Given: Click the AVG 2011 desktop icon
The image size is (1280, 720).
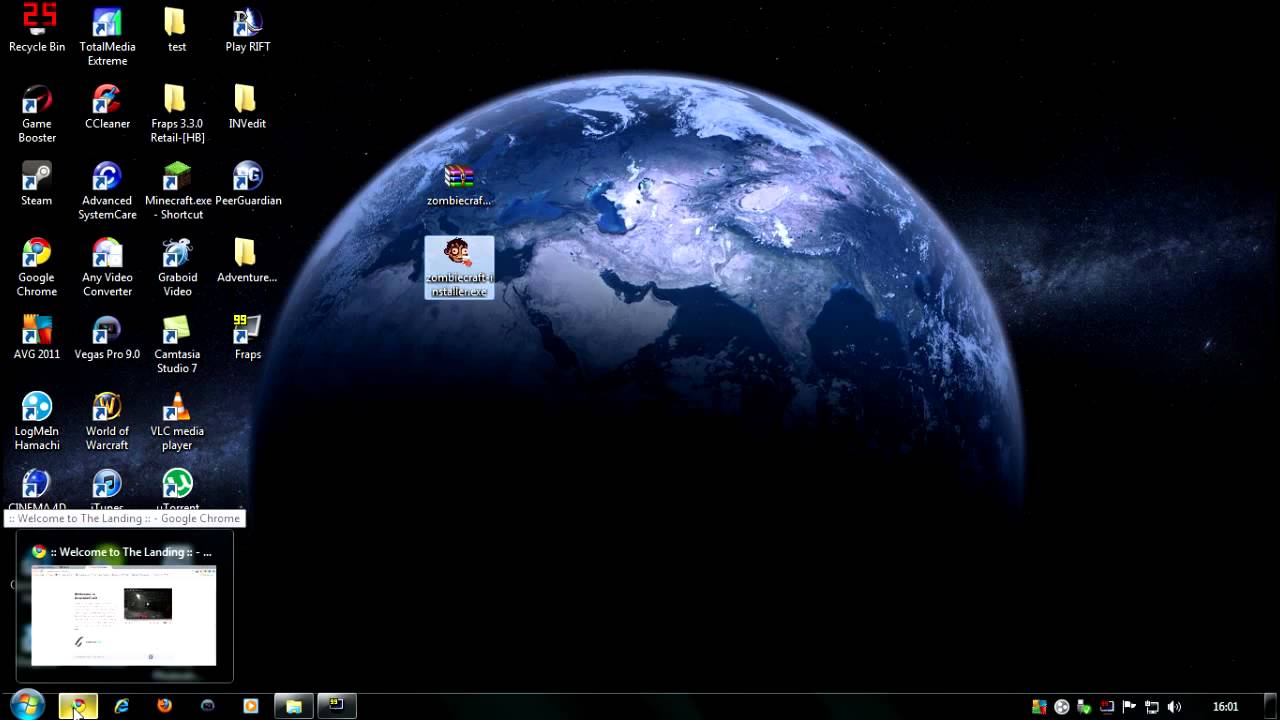Looking at the screenshot, I should click(x=37, y=338).
